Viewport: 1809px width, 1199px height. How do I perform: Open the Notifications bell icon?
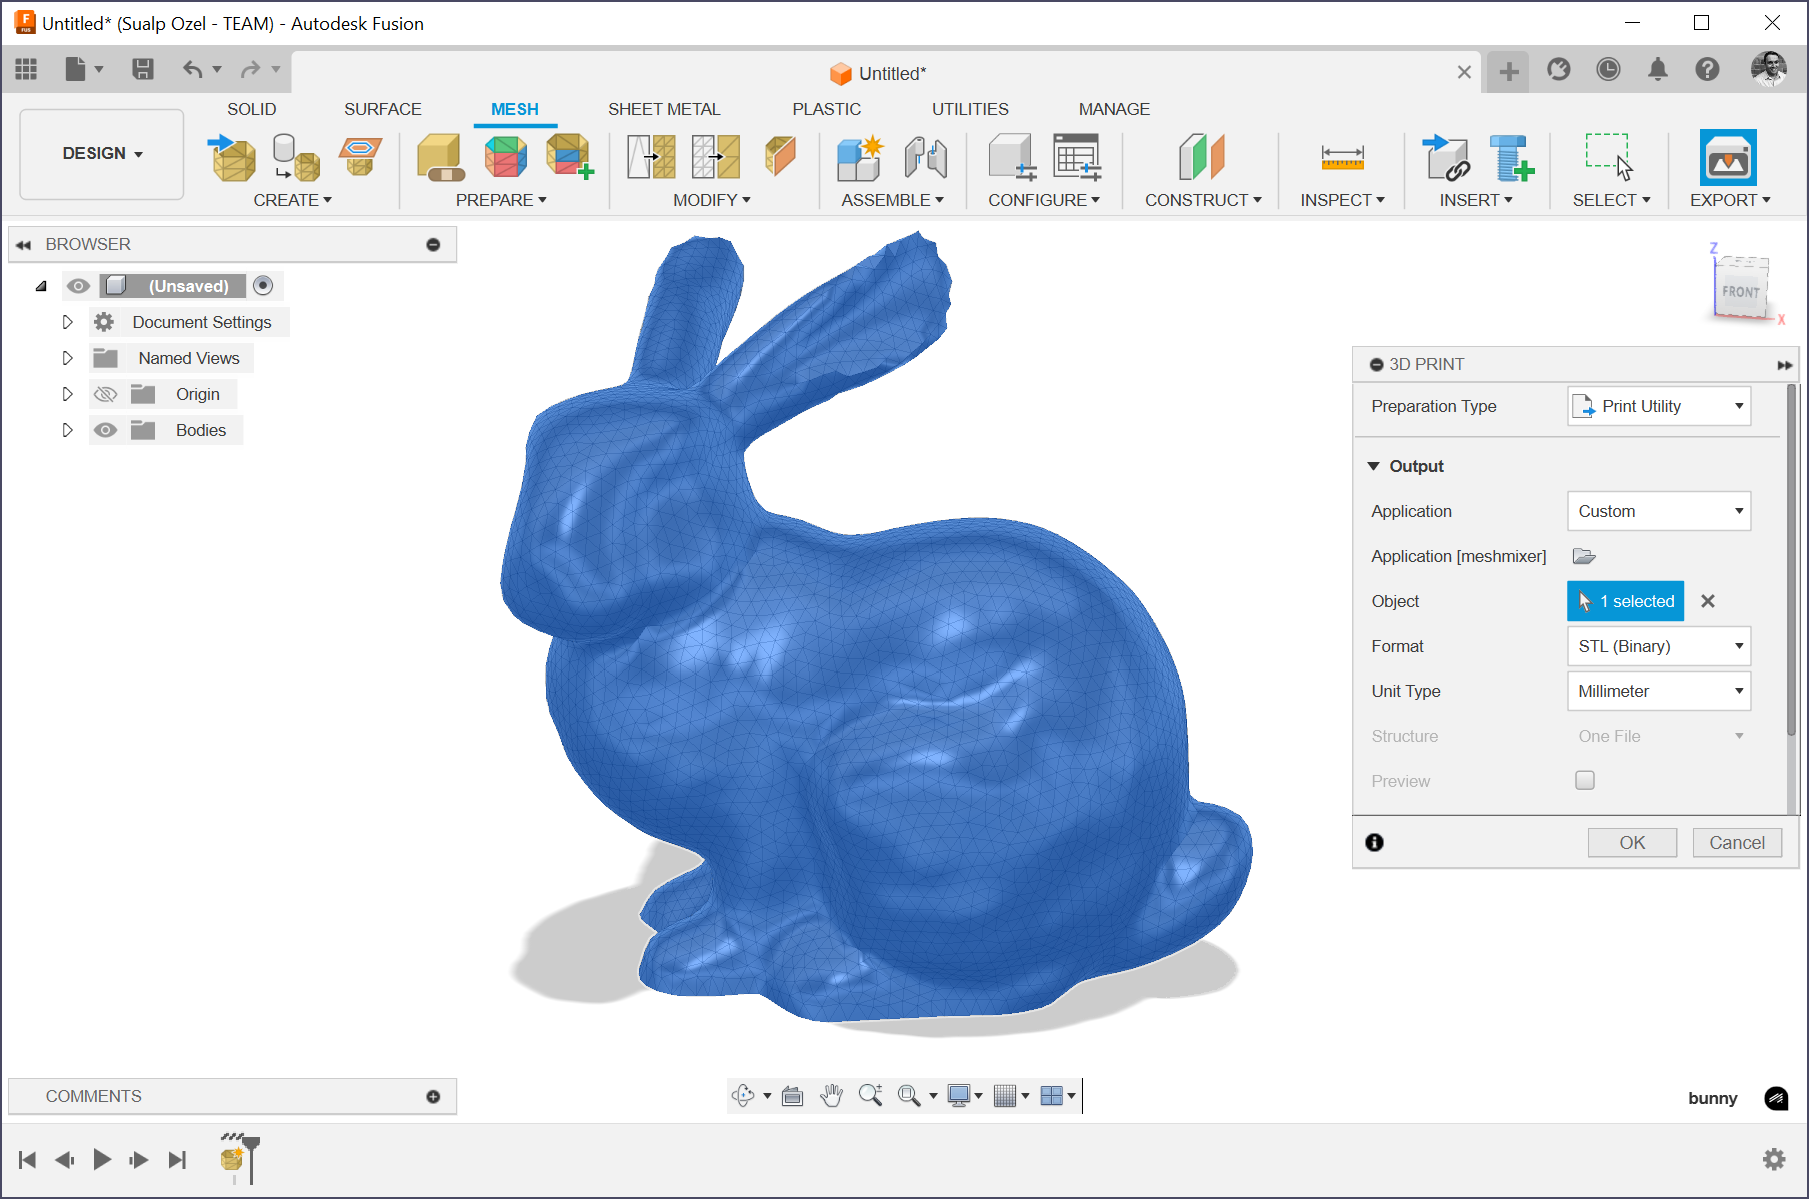(x=1658, y=69)
